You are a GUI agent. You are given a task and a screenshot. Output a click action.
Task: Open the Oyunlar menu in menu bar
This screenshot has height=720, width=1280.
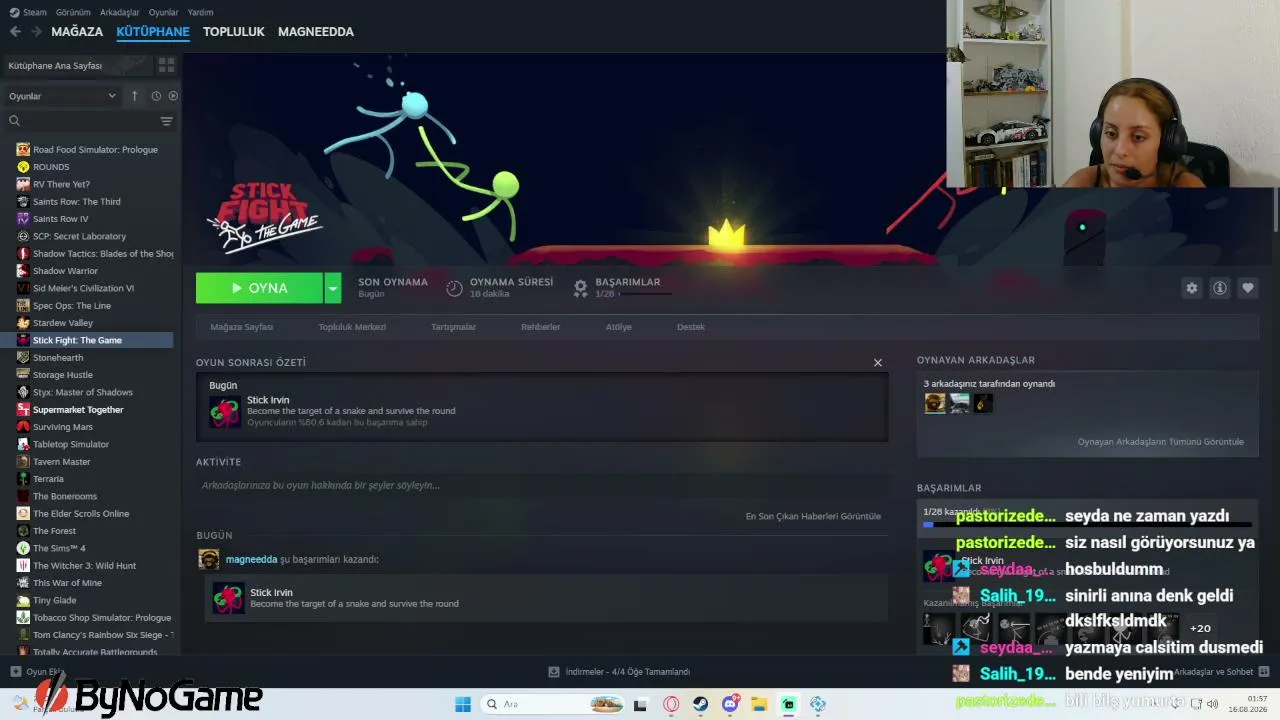pyautogui.click(x=163, y=12)
